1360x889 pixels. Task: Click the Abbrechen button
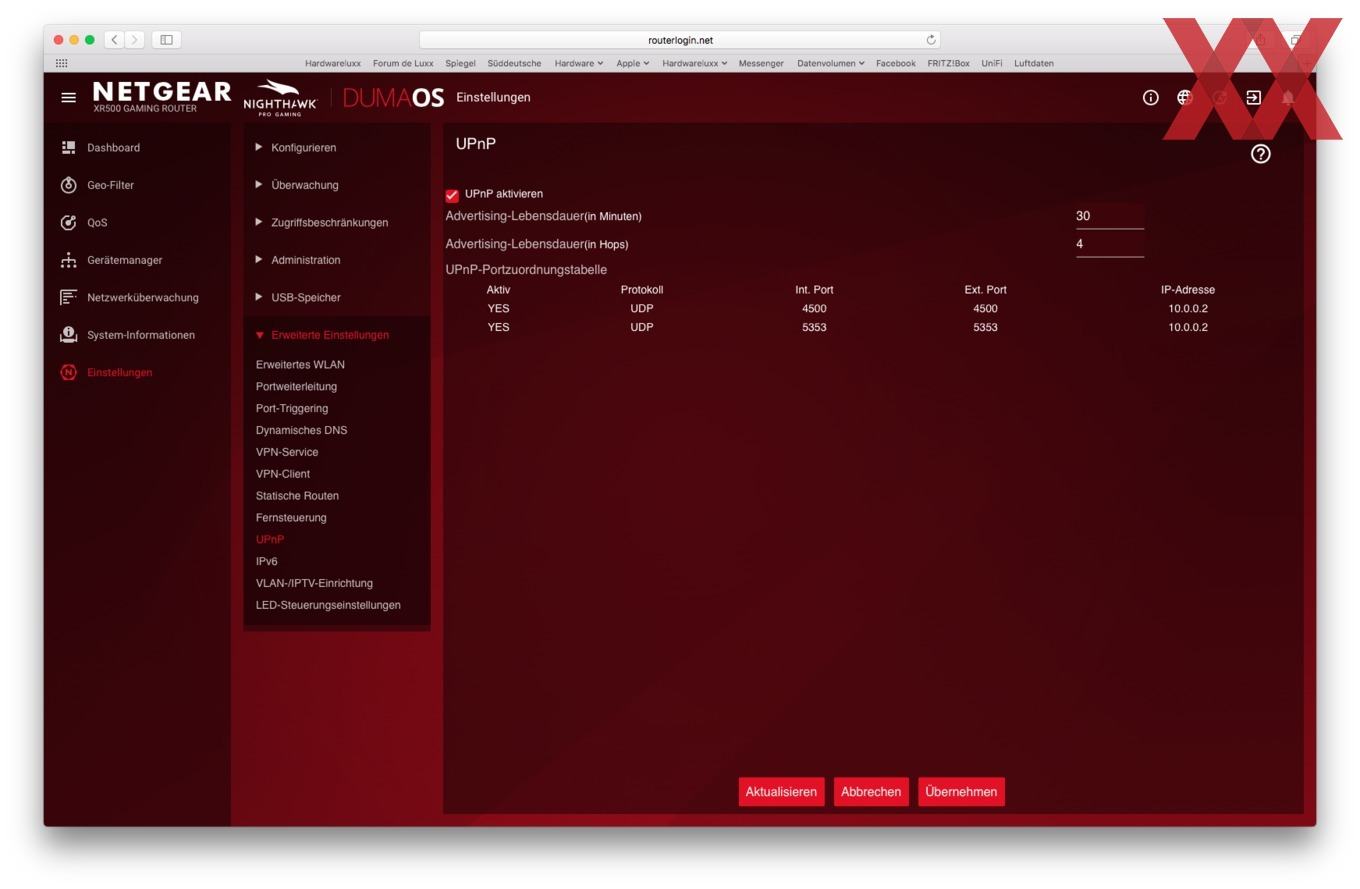coord(871,792)
